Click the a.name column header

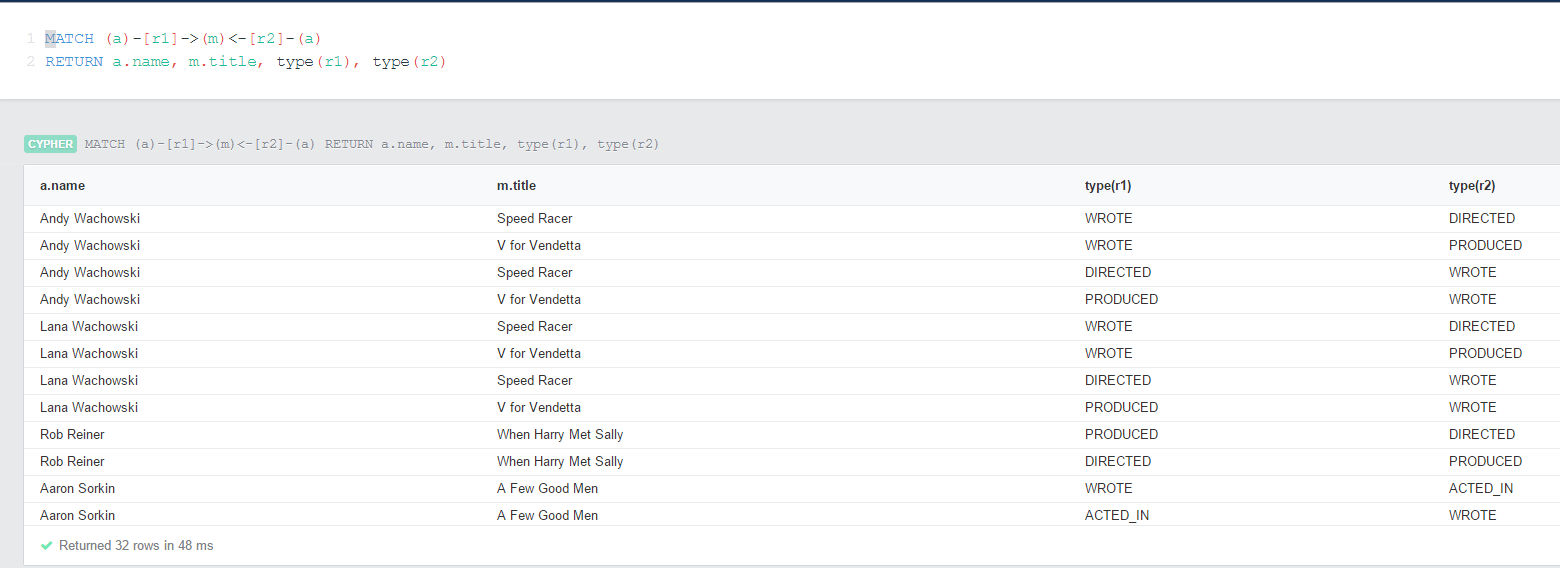pos(62,185)
